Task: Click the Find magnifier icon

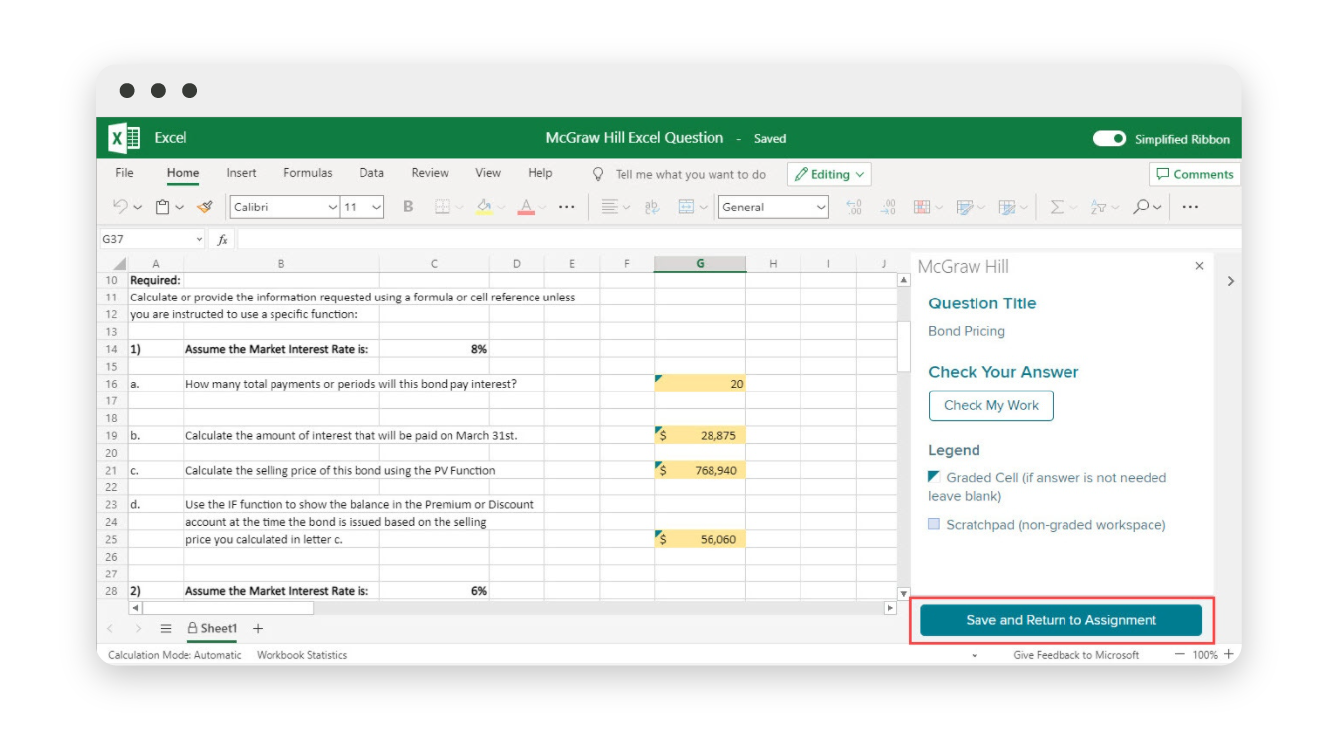Action: tap(1141, 207)
